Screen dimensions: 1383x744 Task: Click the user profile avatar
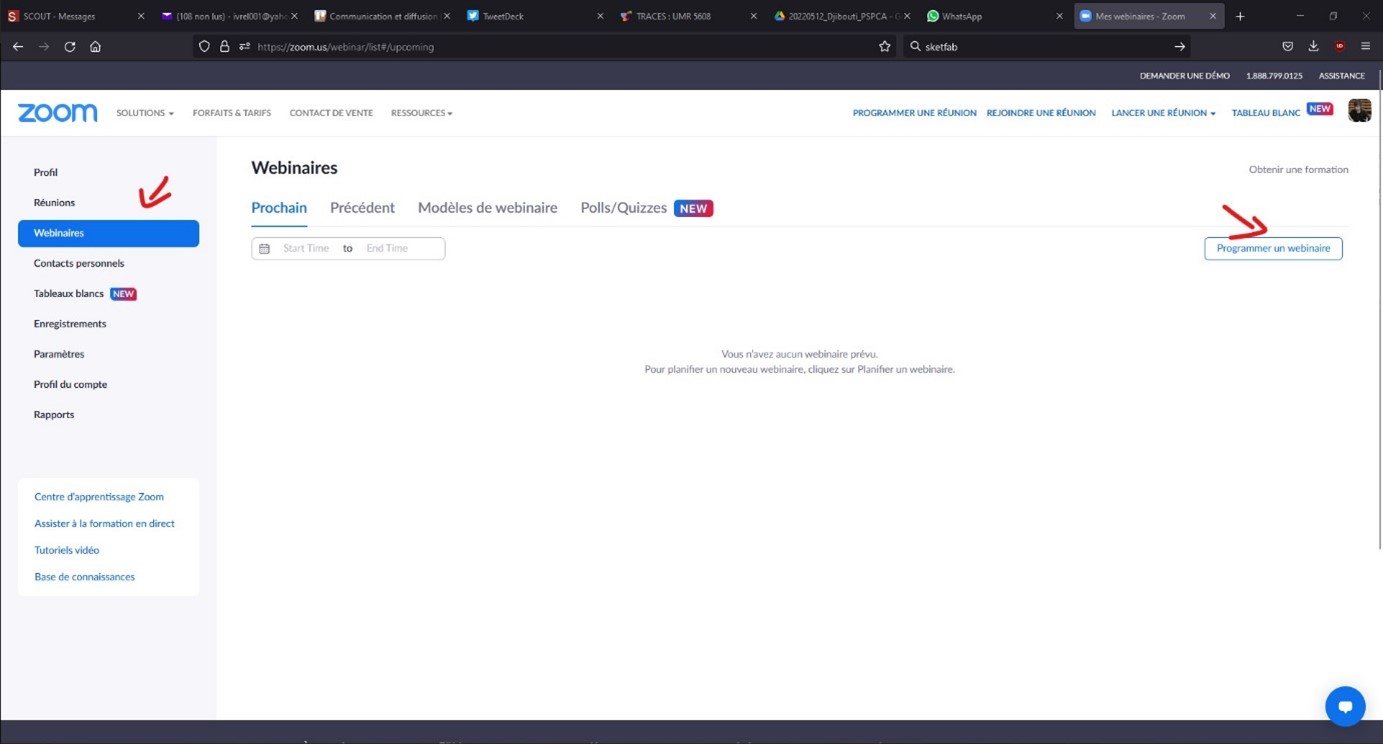[x=1359, y=111]
